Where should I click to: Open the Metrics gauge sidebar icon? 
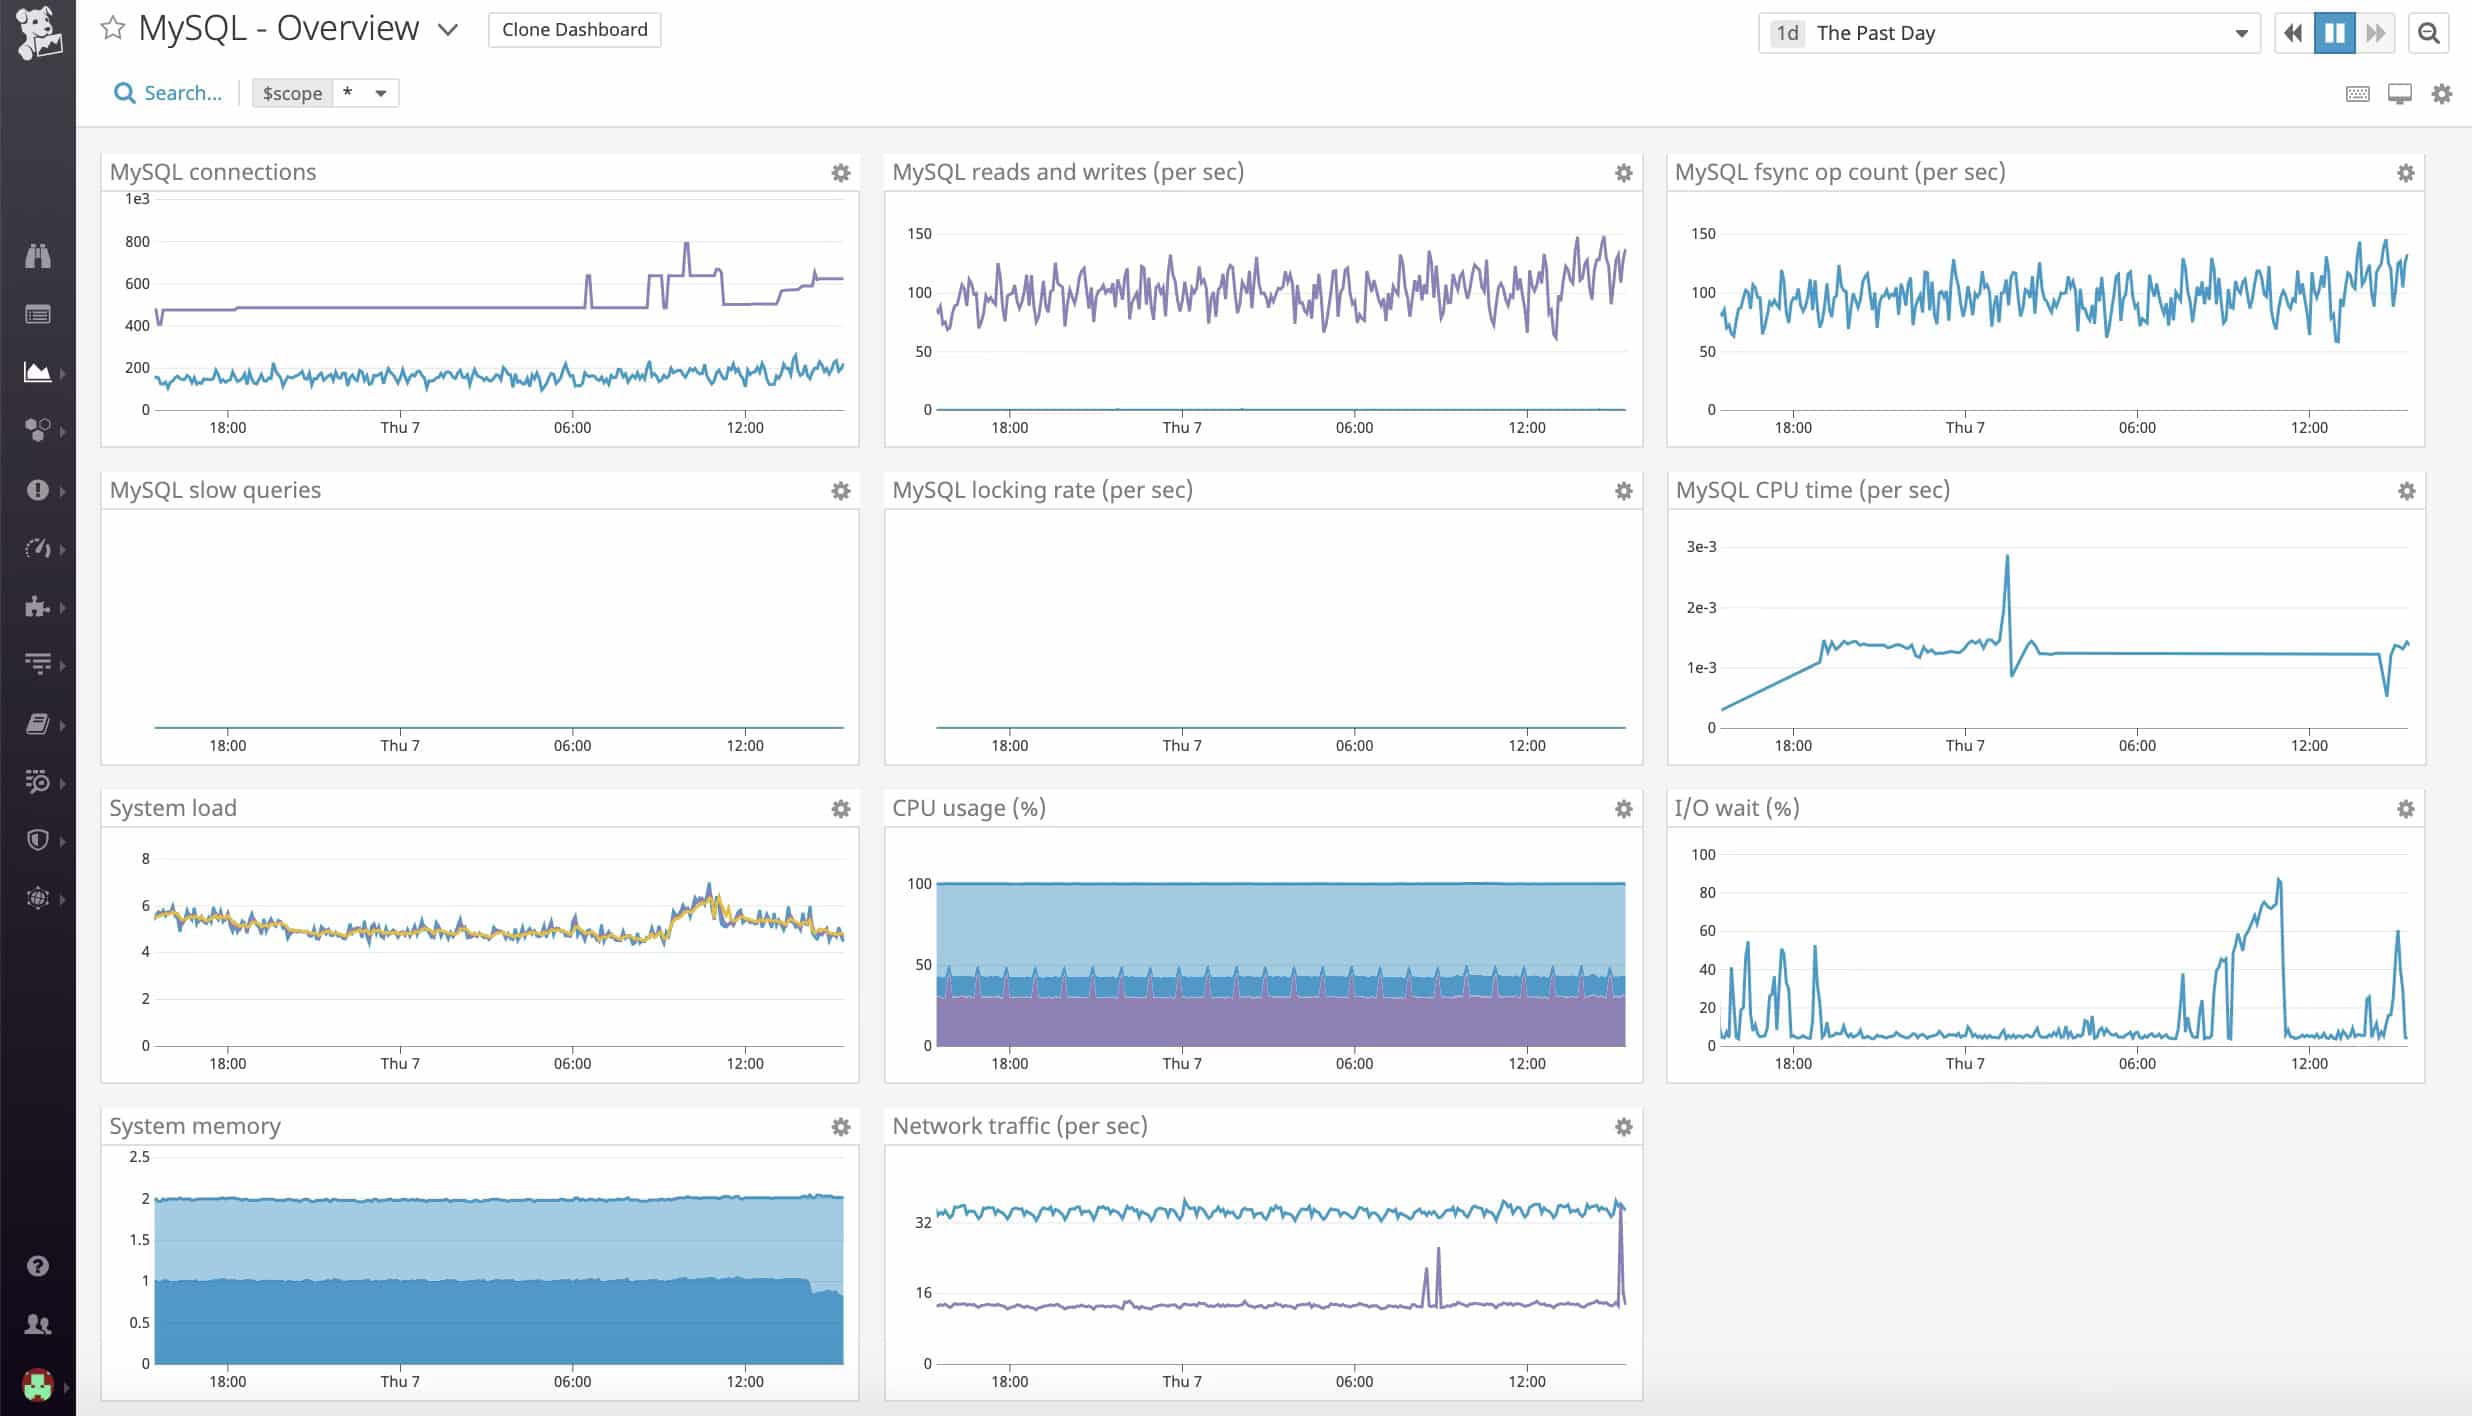coord(38,548)
